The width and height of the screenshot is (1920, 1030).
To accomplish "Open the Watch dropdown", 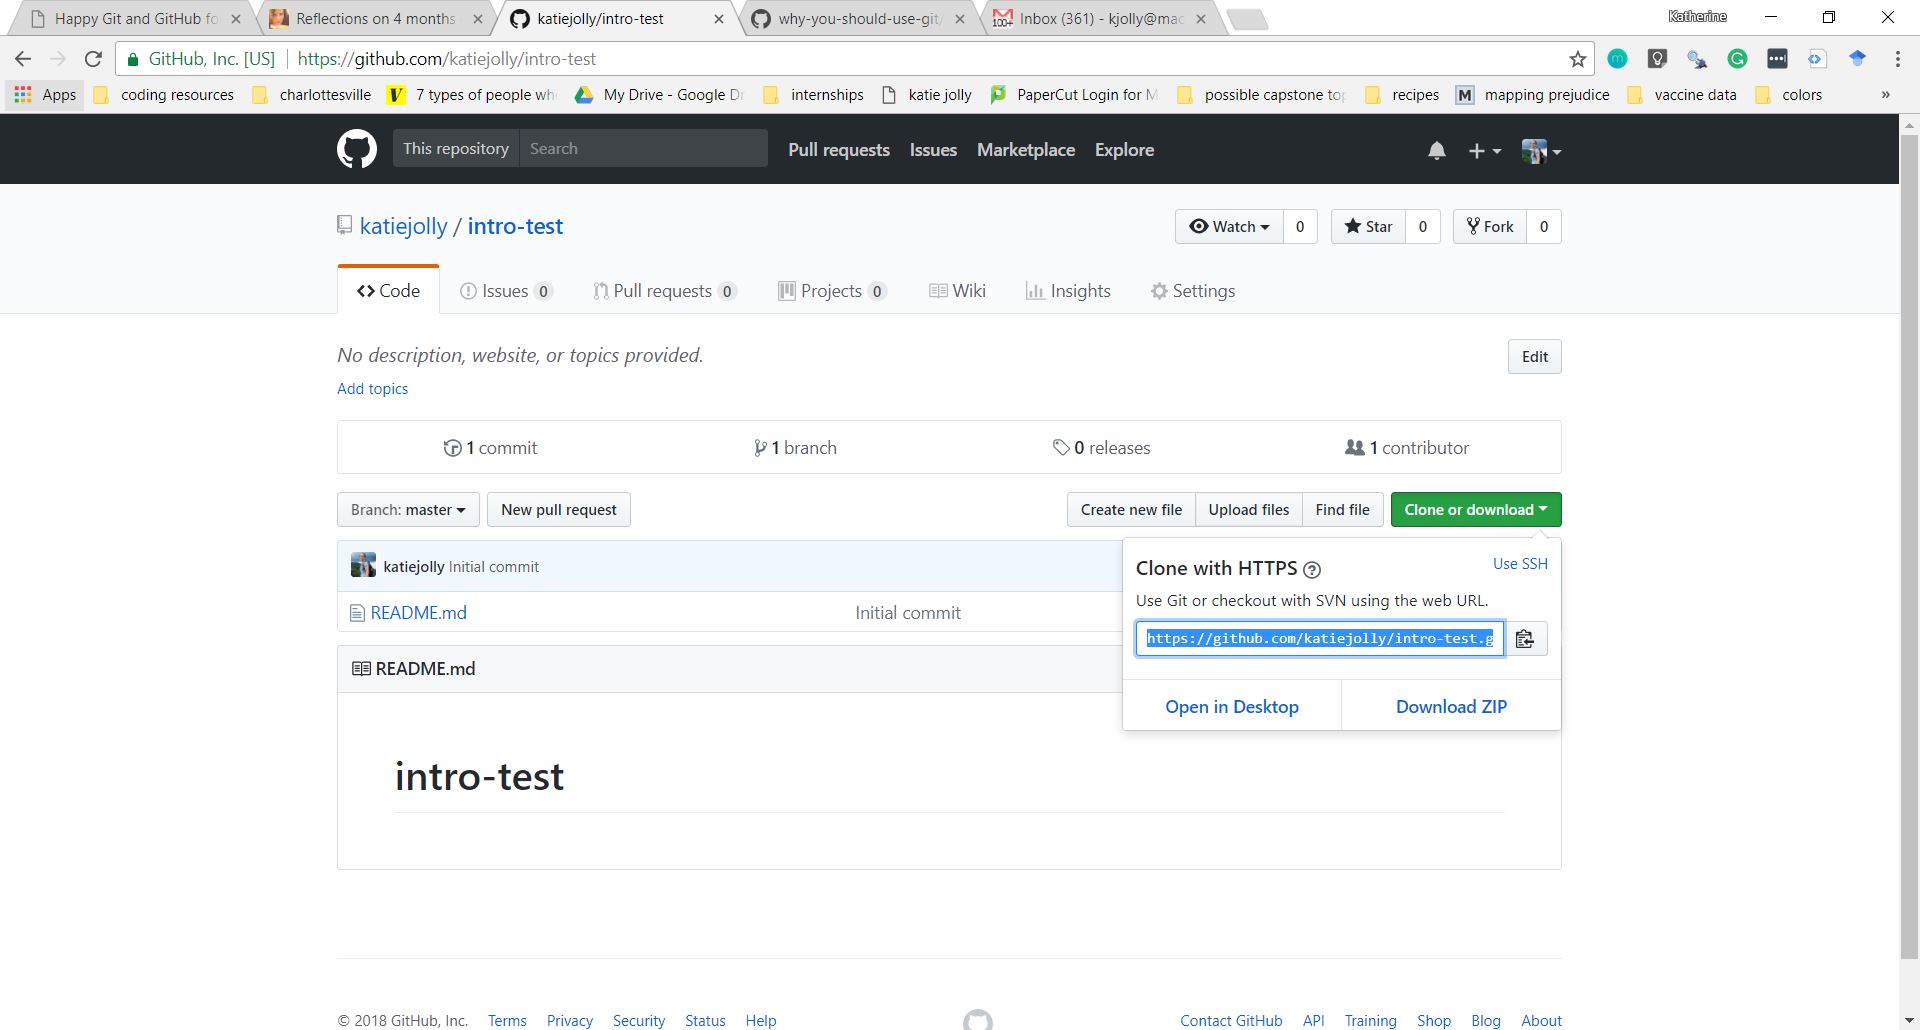I will tap(1229, 227).
